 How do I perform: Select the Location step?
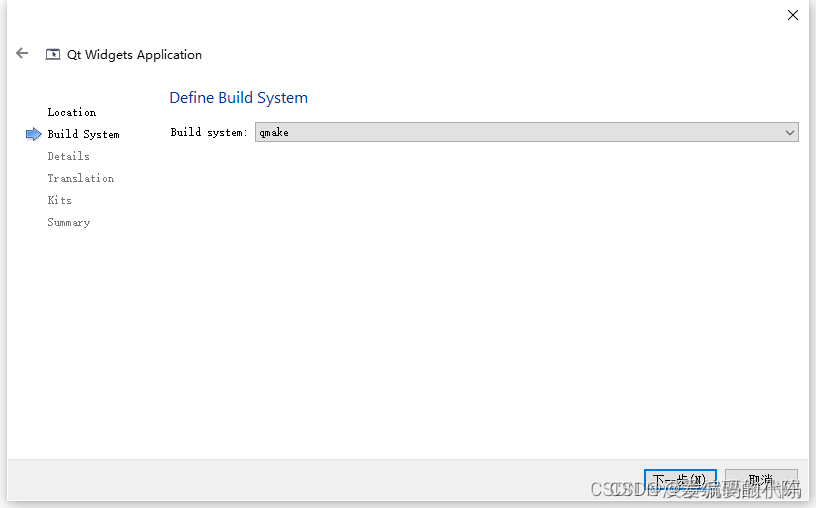pyautogui.click(x=72, y=112)
